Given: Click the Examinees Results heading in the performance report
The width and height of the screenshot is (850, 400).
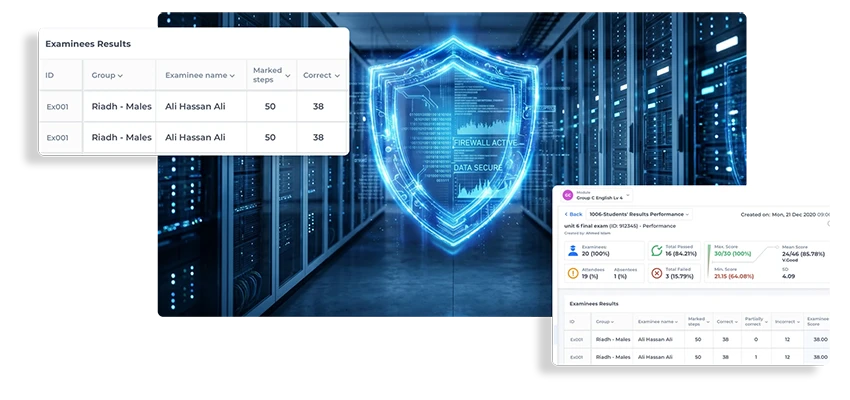Looking at the screenshot, I should point(594,304).
